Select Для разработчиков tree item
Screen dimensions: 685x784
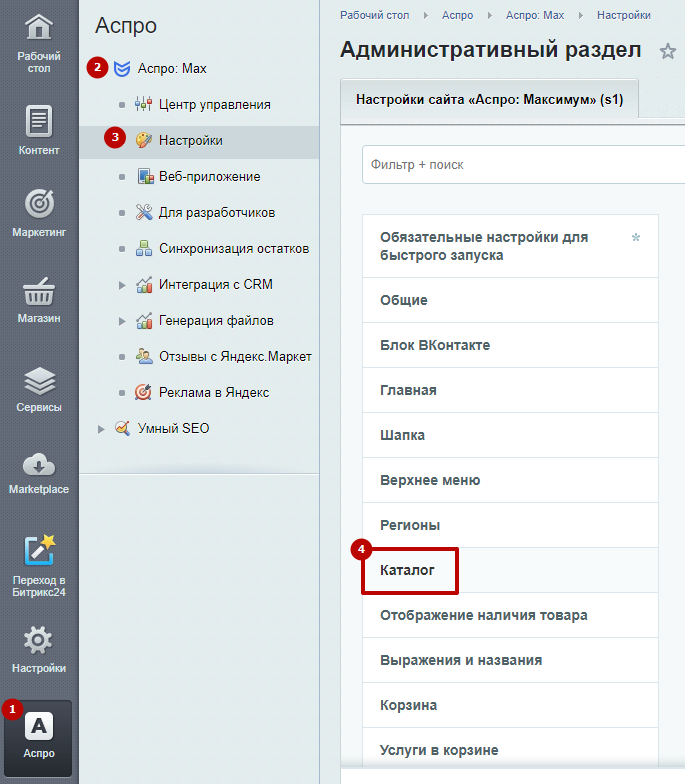tap(217, 212)
